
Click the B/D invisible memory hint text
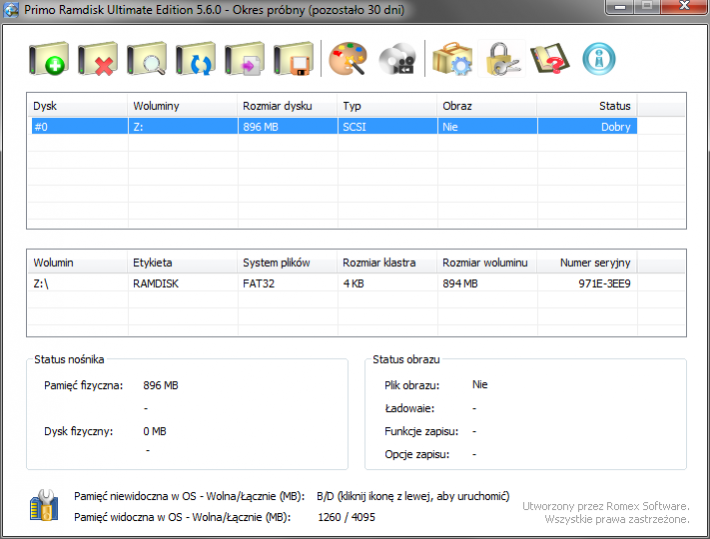[x=413, y=496]
